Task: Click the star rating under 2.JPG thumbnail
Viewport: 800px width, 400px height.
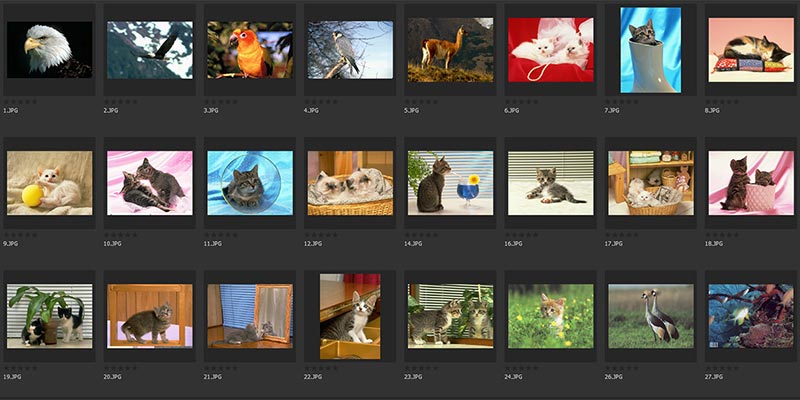Action: [120, 102]
